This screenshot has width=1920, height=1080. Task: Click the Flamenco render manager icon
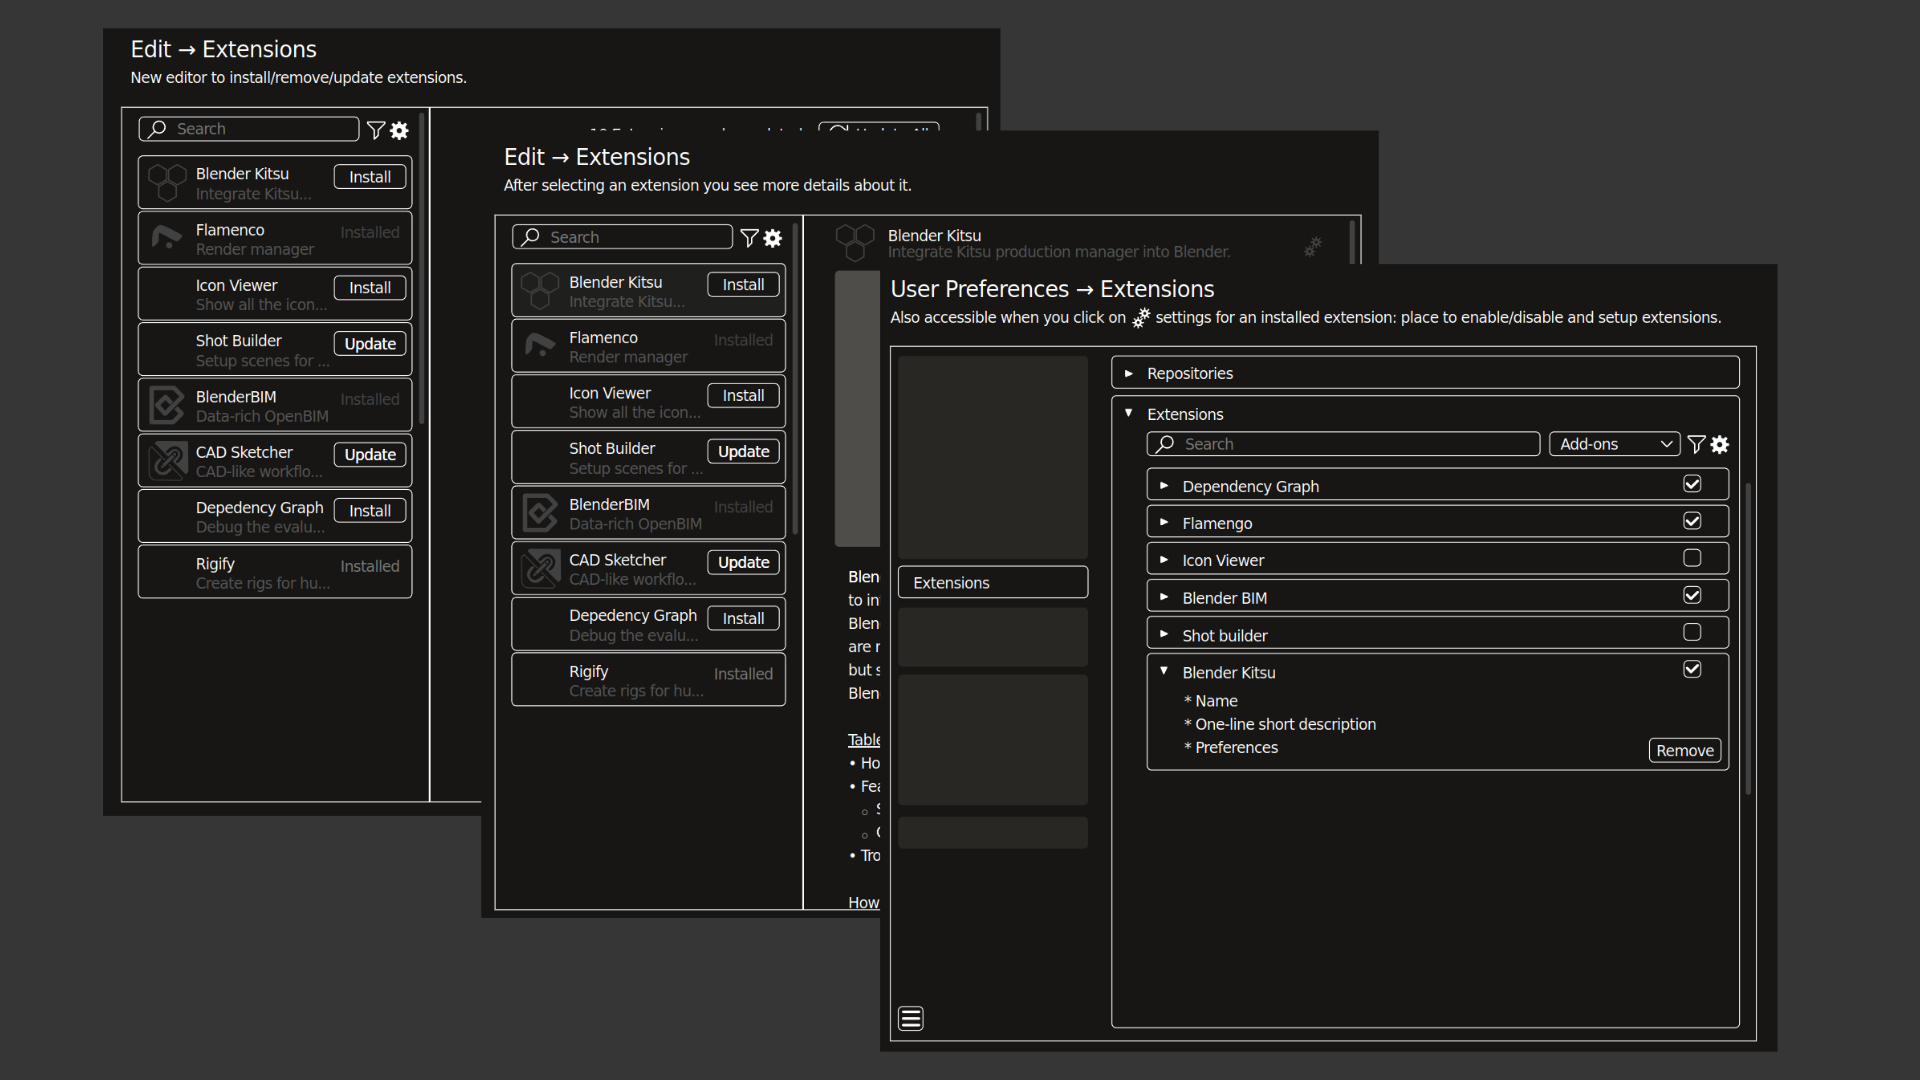pos(167,239)
